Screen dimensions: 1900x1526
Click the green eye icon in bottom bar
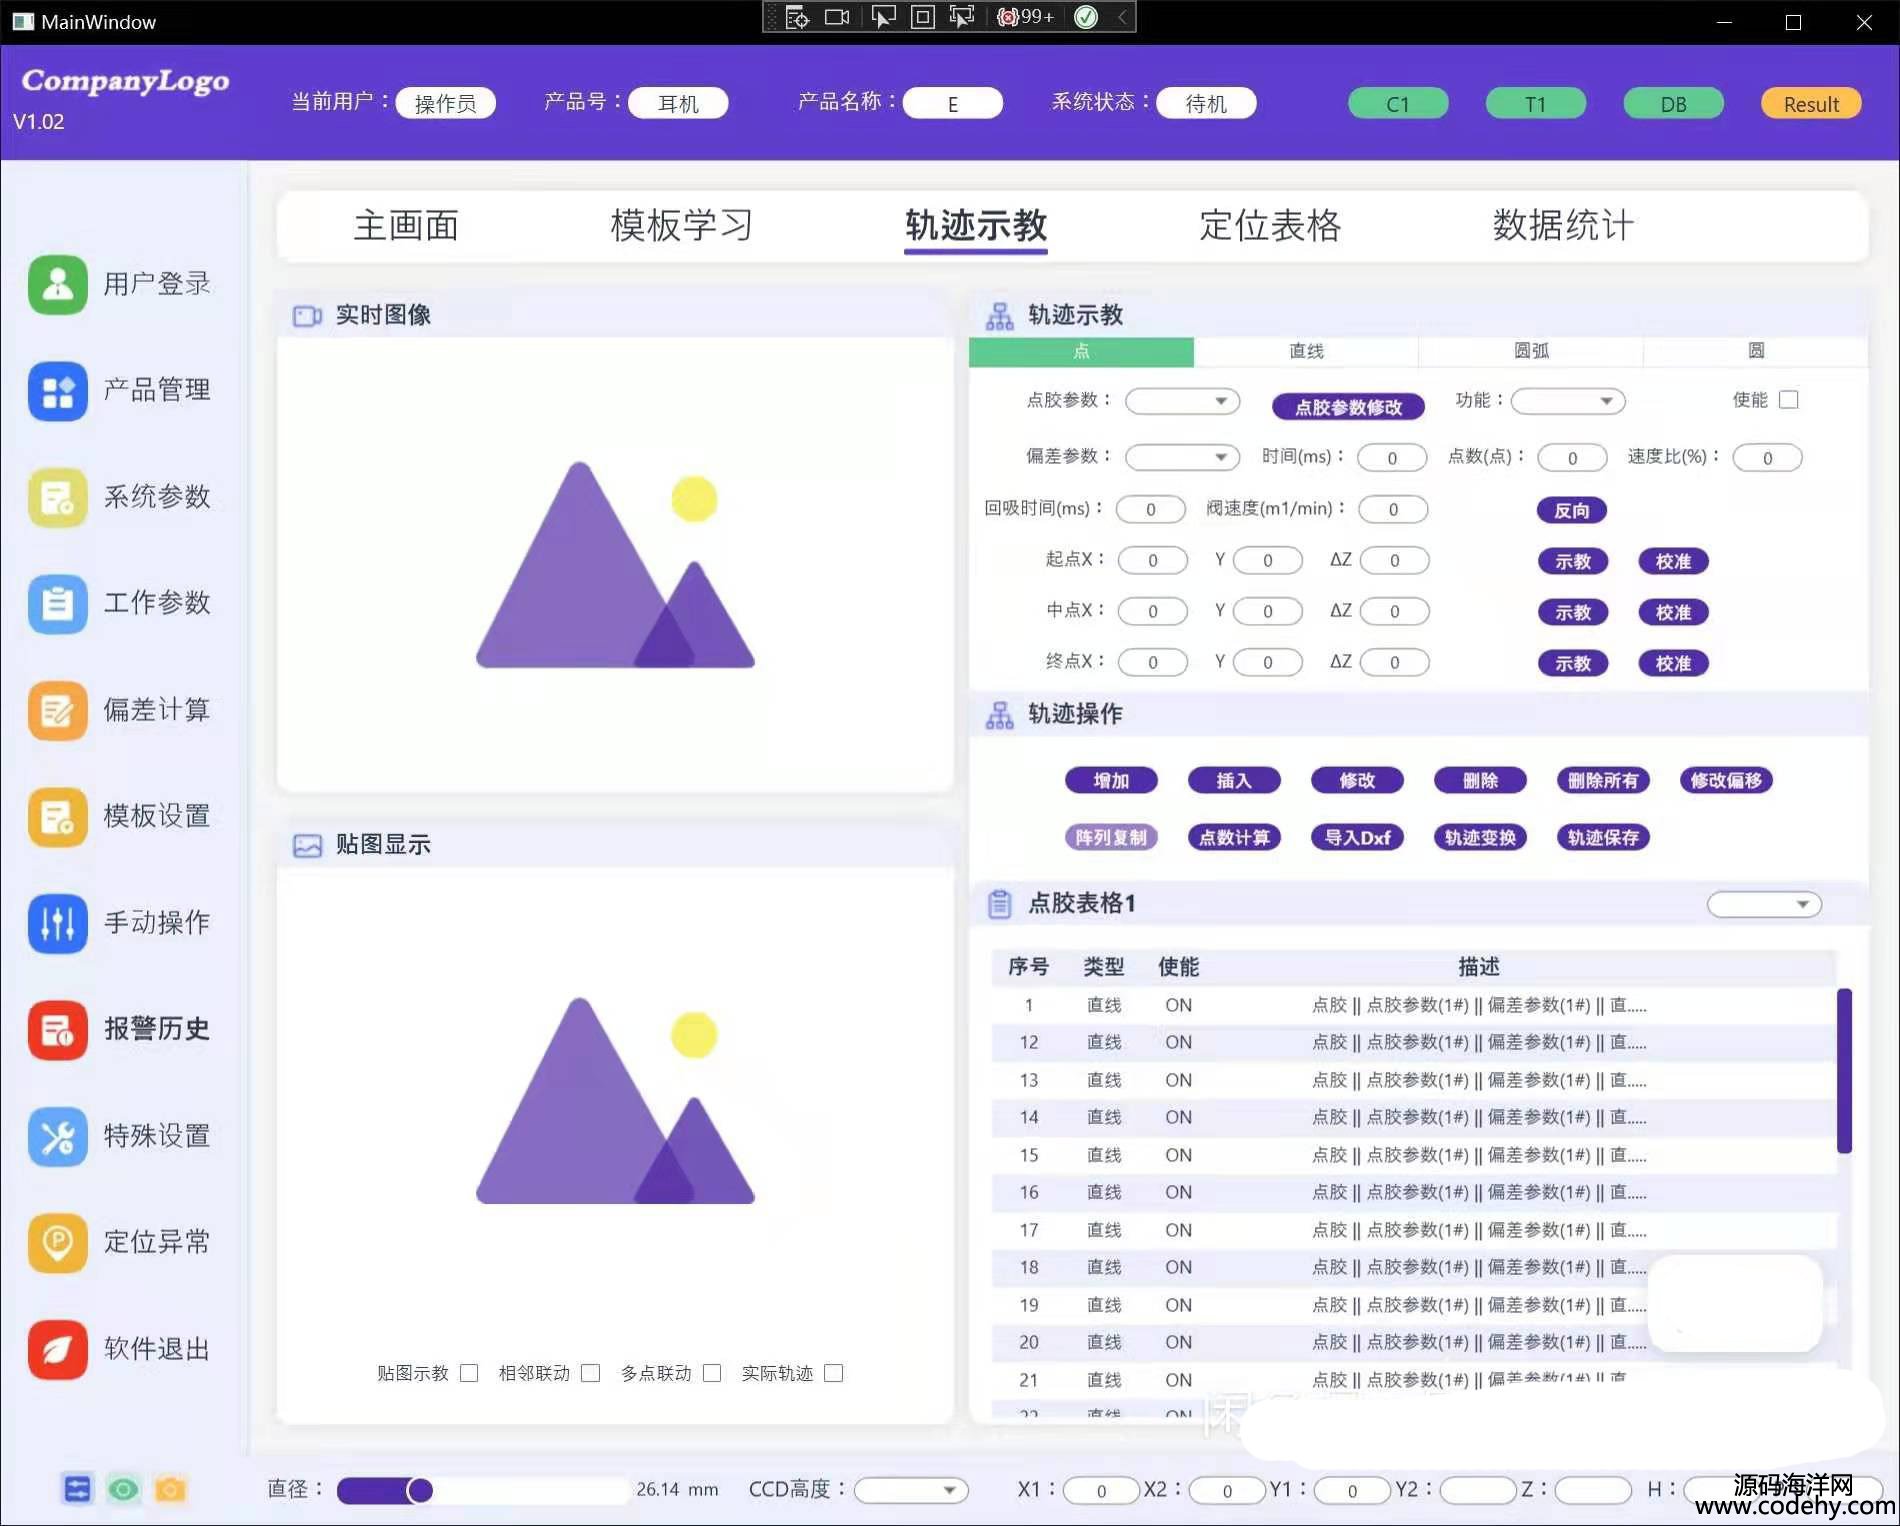pos(124,1489)
